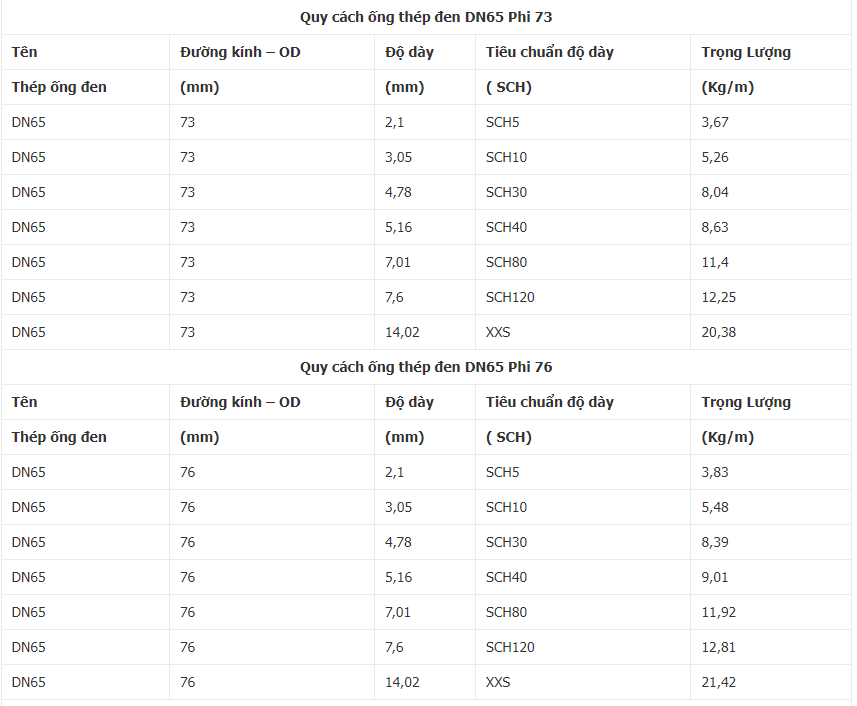Click the SCH120 cell in the Phi 76 table
Image resolution: width=857 pixels, height=706 pixels.
click(x=510, y=647)
